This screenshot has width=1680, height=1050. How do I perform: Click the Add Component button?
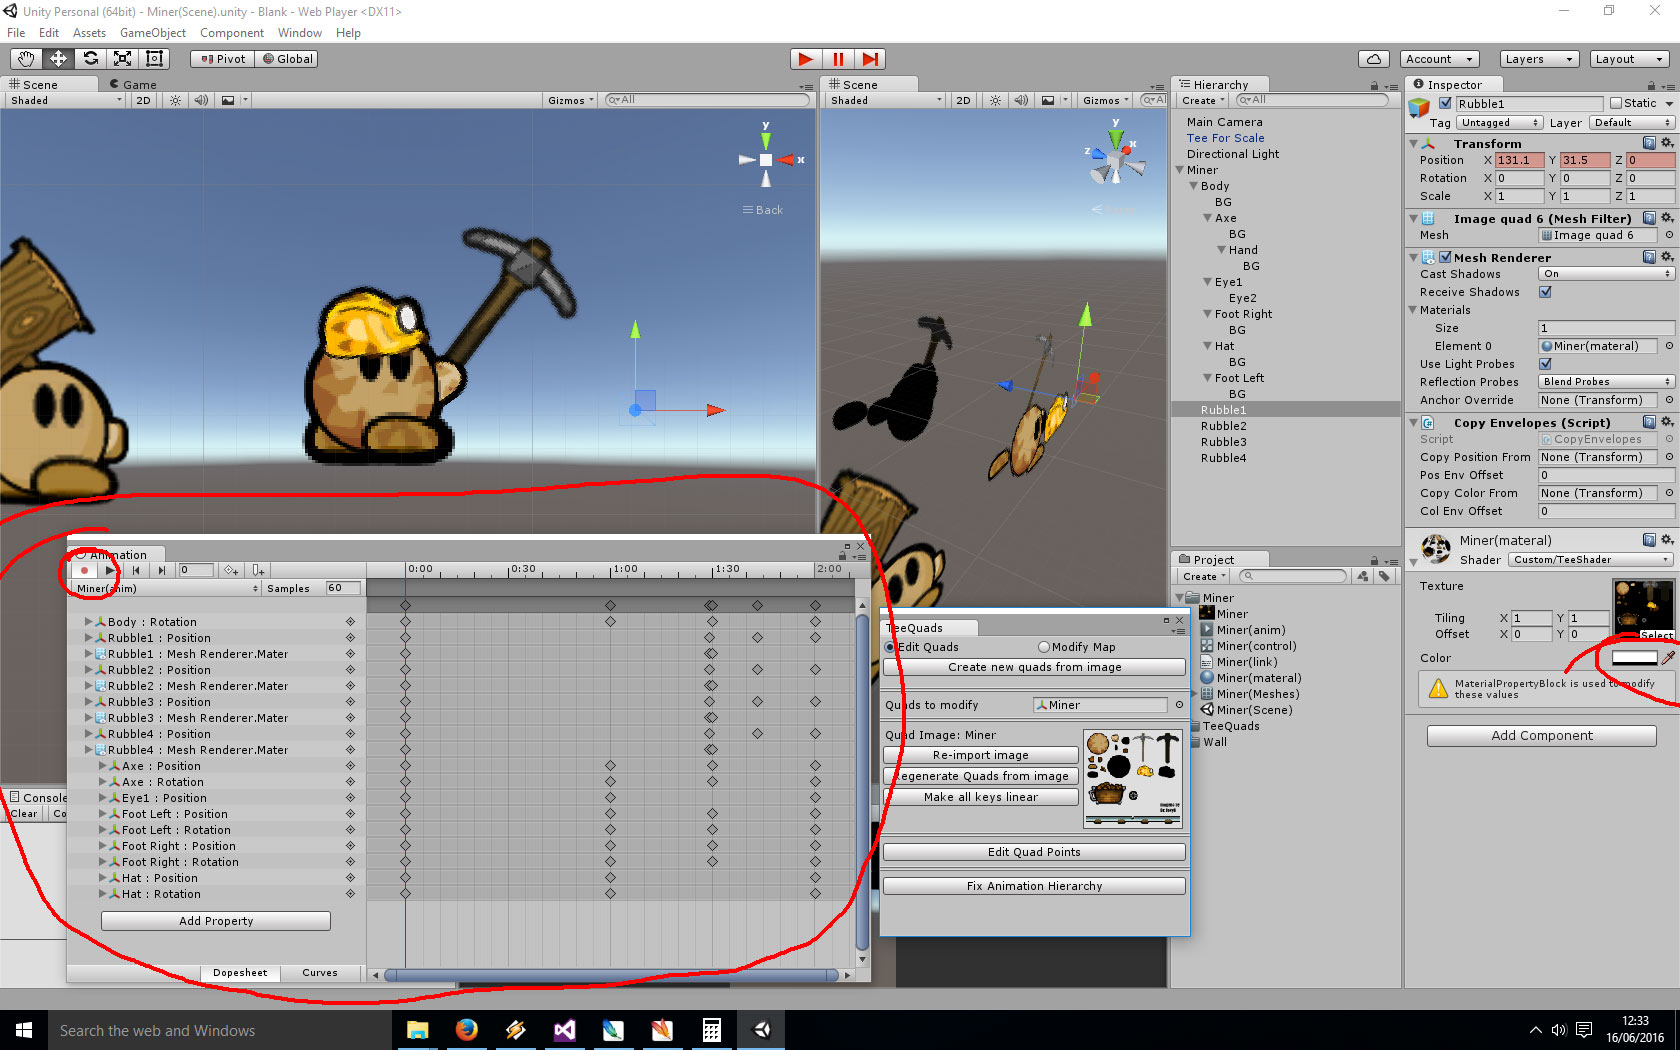coord(1541,736)
